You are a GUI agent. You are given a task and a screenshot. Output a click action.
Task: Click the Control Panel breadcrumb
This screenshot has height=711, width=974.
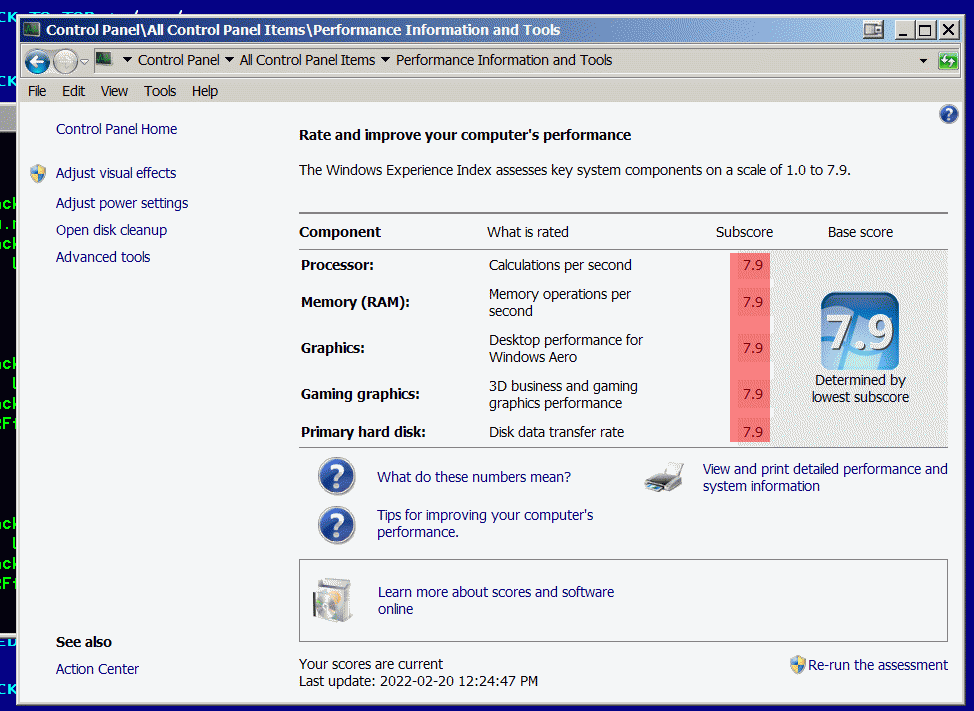(x=179, y=60)
